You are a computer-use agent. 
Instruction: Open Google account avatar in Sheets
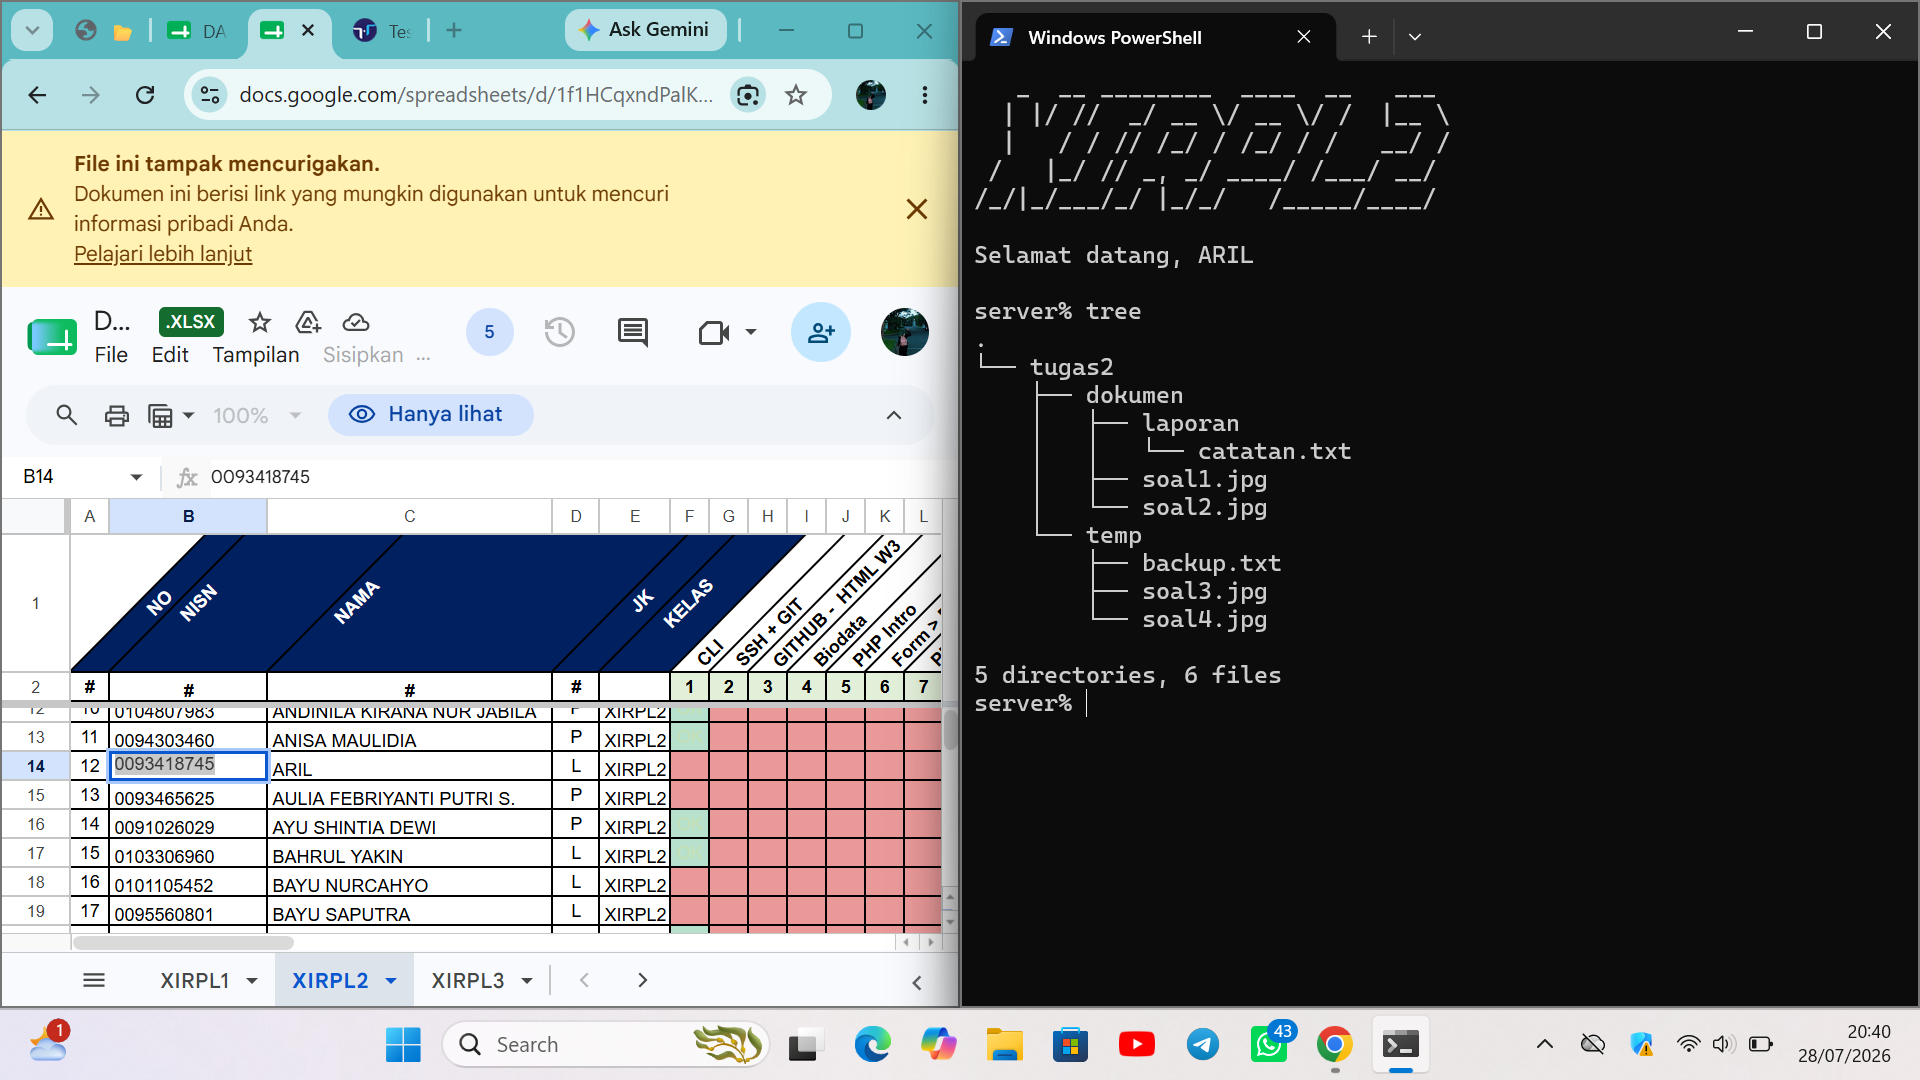pos(905,332)
